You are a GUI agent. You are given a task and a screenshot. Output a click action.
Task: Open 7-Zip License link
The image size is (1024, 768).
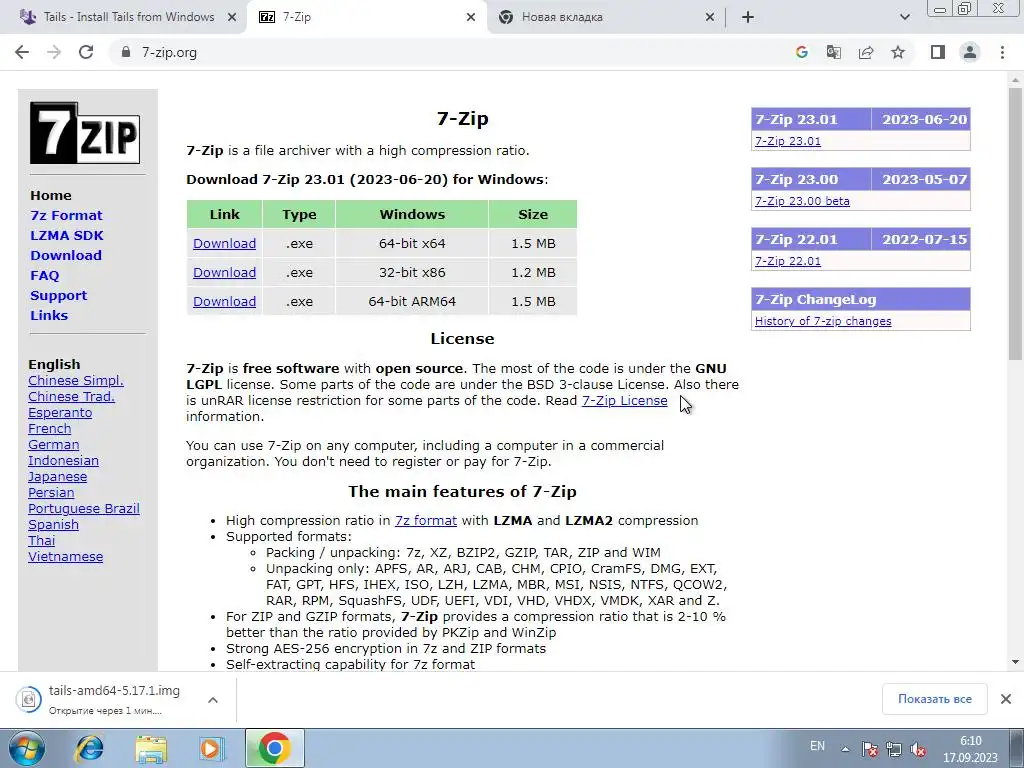[x=624, y=400]
